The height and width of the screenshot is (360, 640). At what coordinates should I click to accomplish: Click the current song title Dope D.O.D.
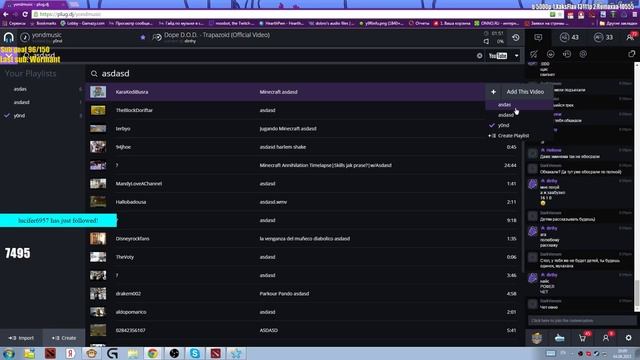coord(217,35)
